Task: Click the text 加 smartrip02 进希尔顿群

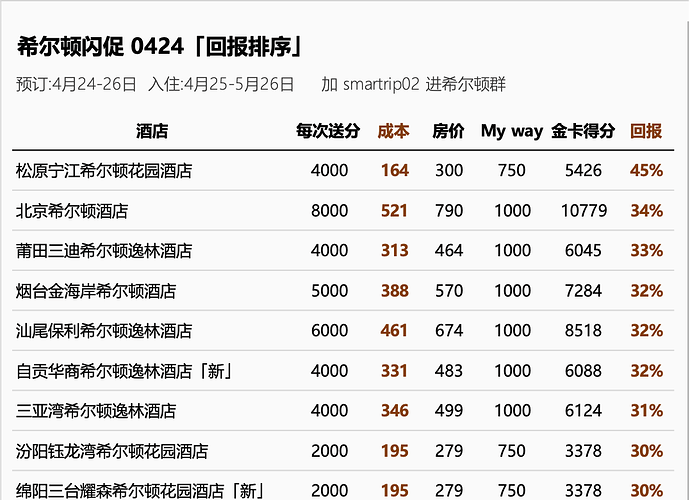Action: (x=413, y=84)
